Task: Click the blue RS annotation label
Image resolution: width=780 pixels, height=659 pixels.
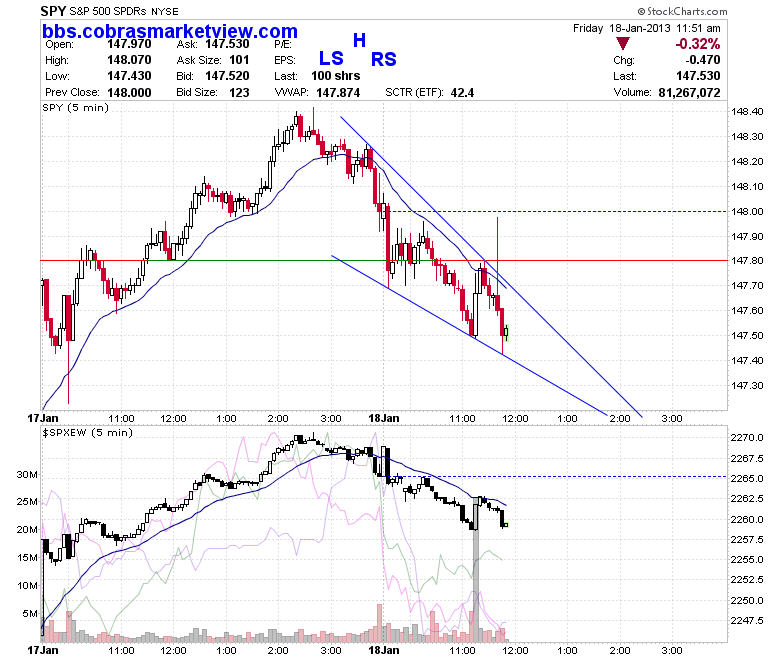Action: coord(384,60)
